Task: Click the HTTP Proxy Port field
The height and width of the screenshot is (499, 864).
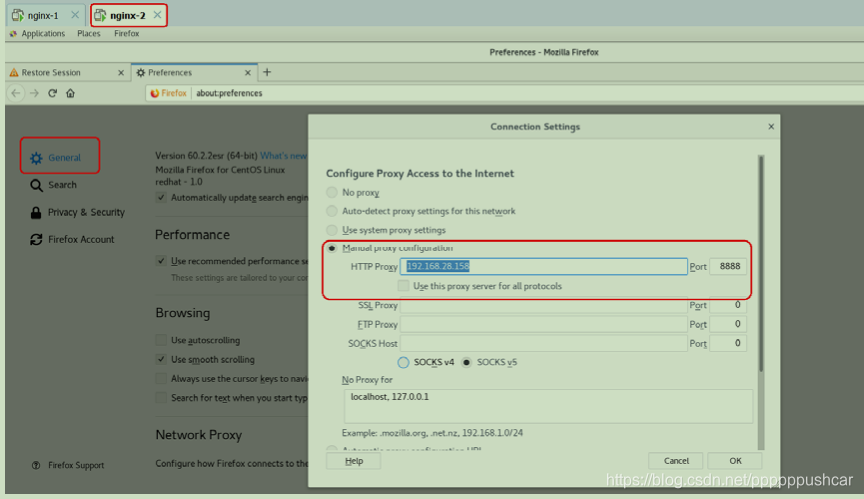Action: [x=728, y=267]
